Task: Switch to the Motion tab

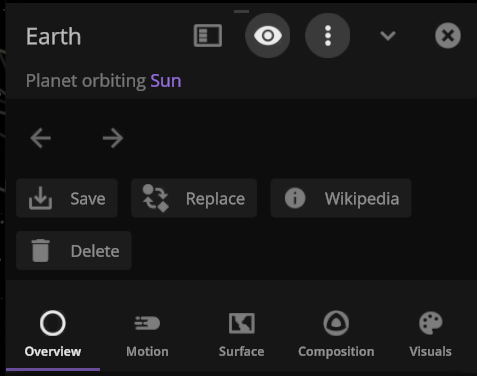Action: [x=147, y=334]
